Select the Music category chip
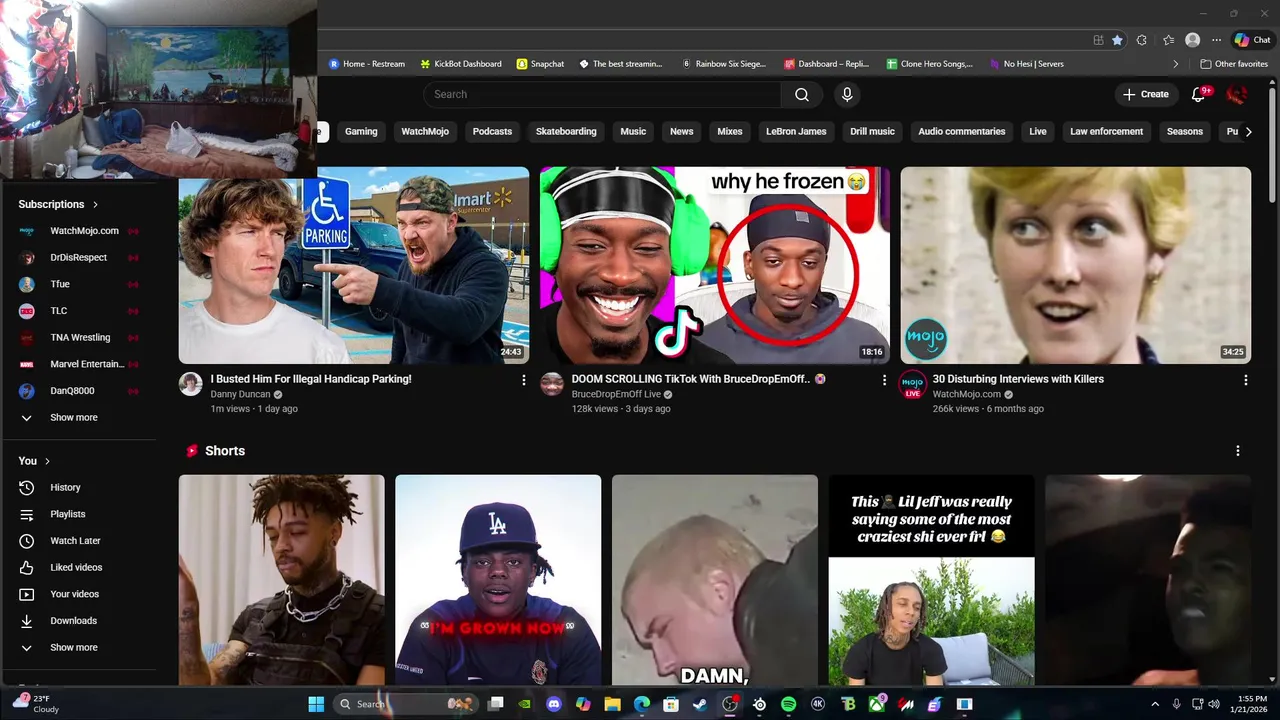Viewport: 1280px width, 720px height. tap(633, 131)
